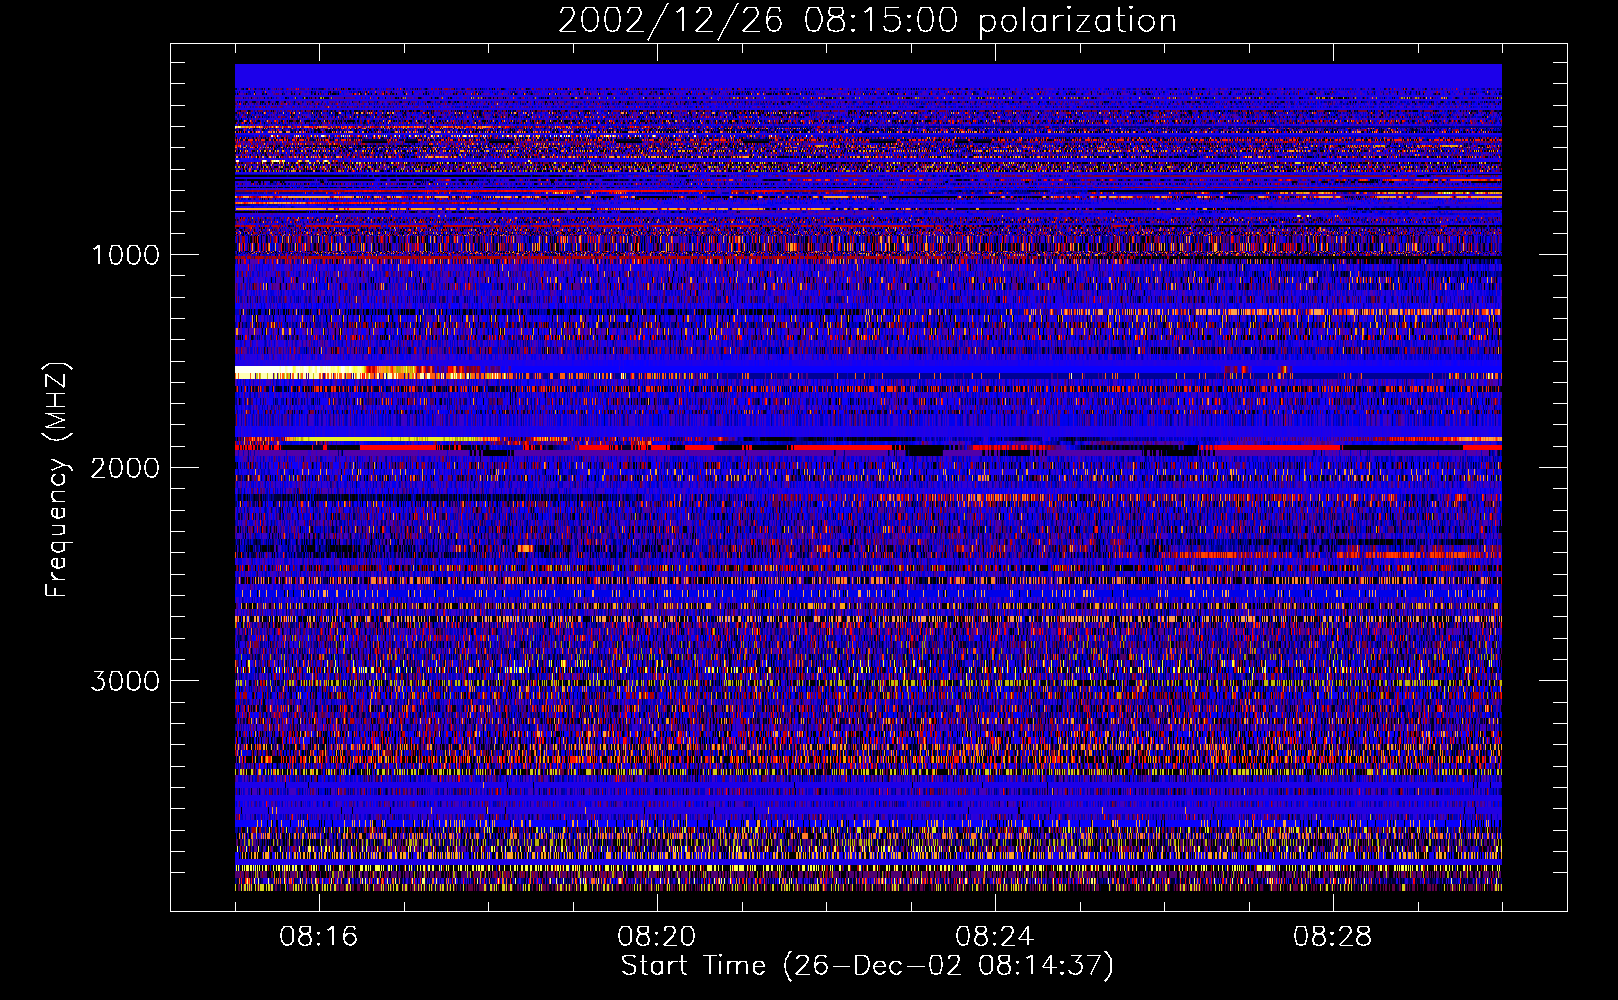The image size is (1618, 1000).
Task: Click the '08:28' time axis label
Action: pos(1333,937)
